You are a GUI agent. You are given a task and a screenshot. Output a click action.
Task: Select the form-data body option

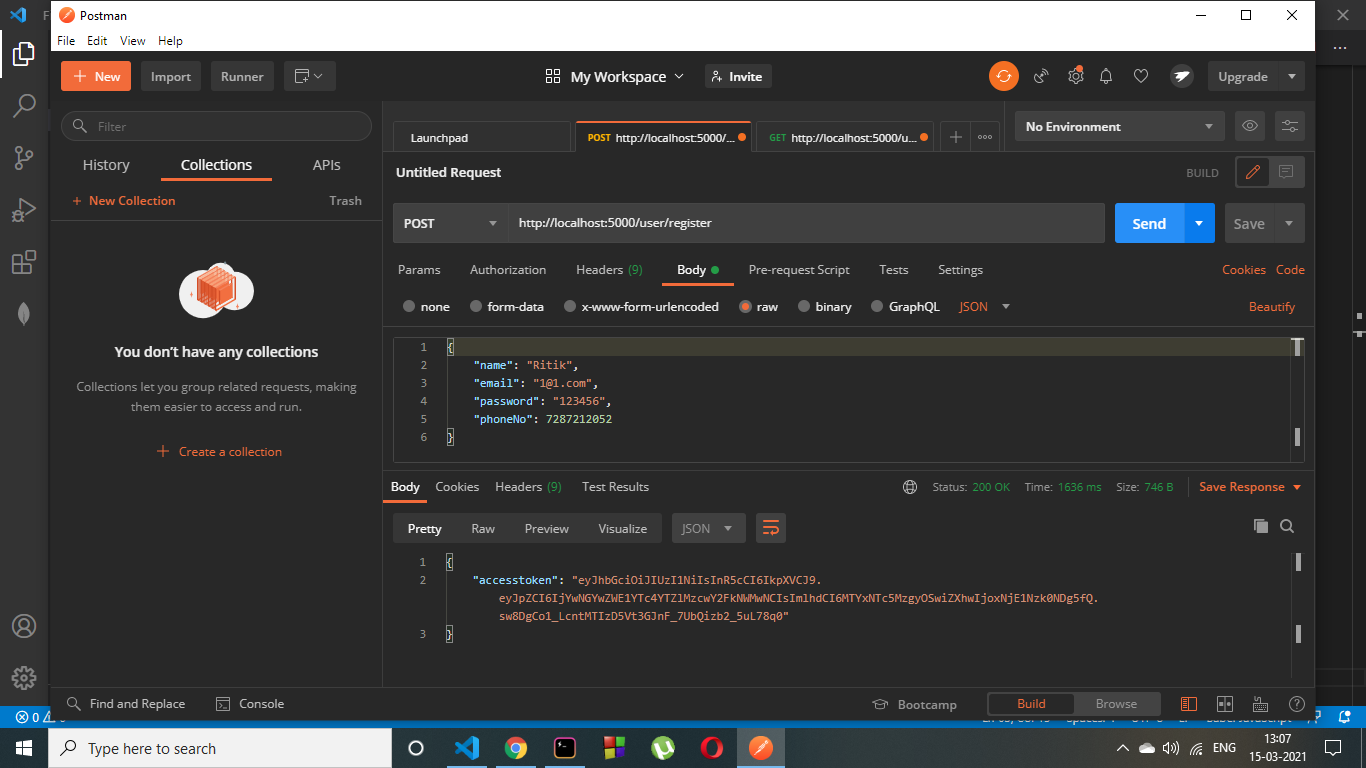point(507,306)
